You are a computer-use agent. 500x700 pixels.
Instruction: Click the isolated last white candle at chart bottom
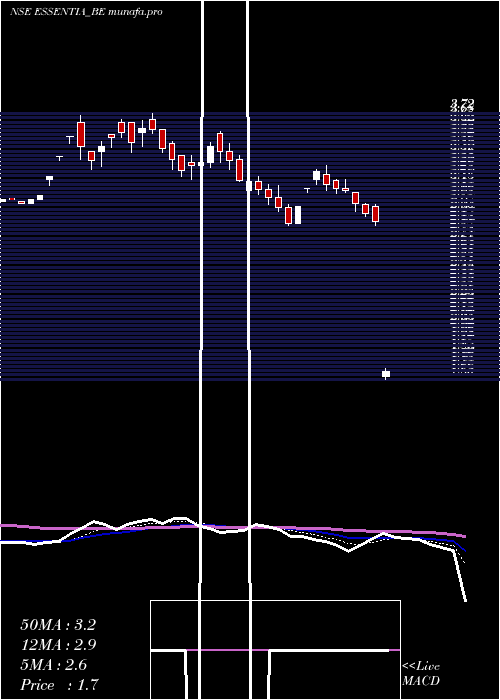click(386, 374)
